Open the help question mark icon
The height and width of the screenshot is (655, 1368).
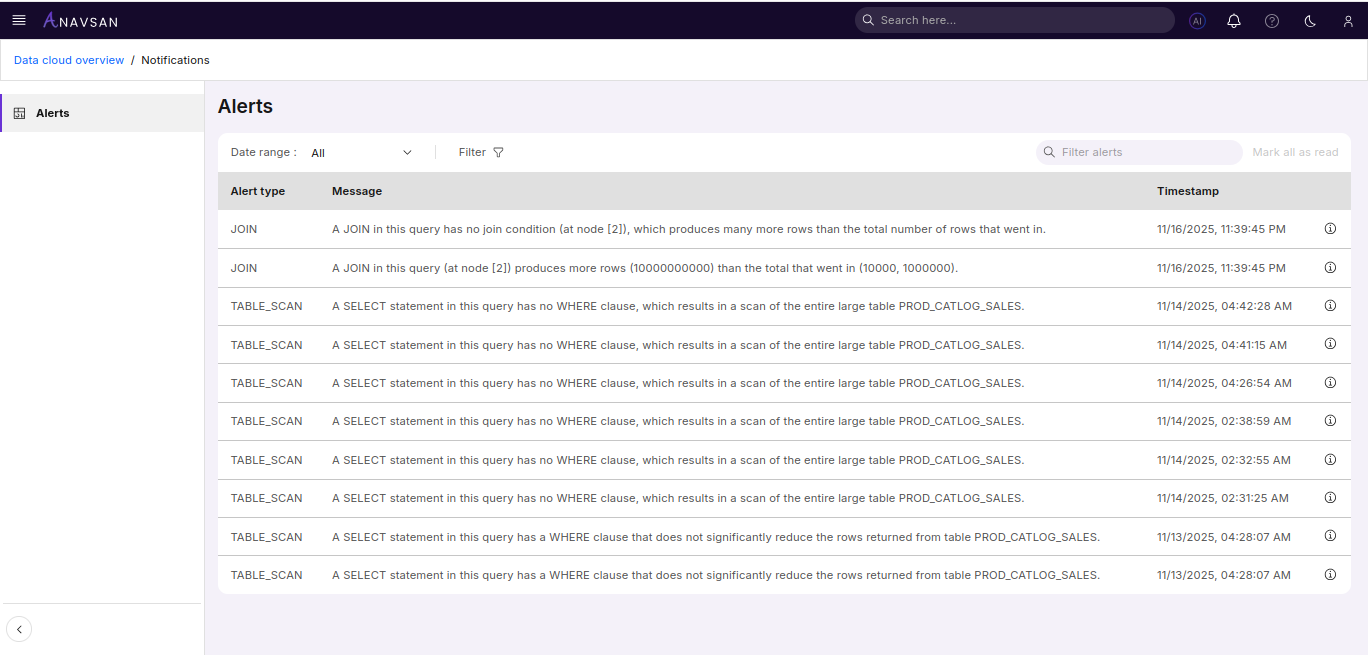click(1271, 20)
